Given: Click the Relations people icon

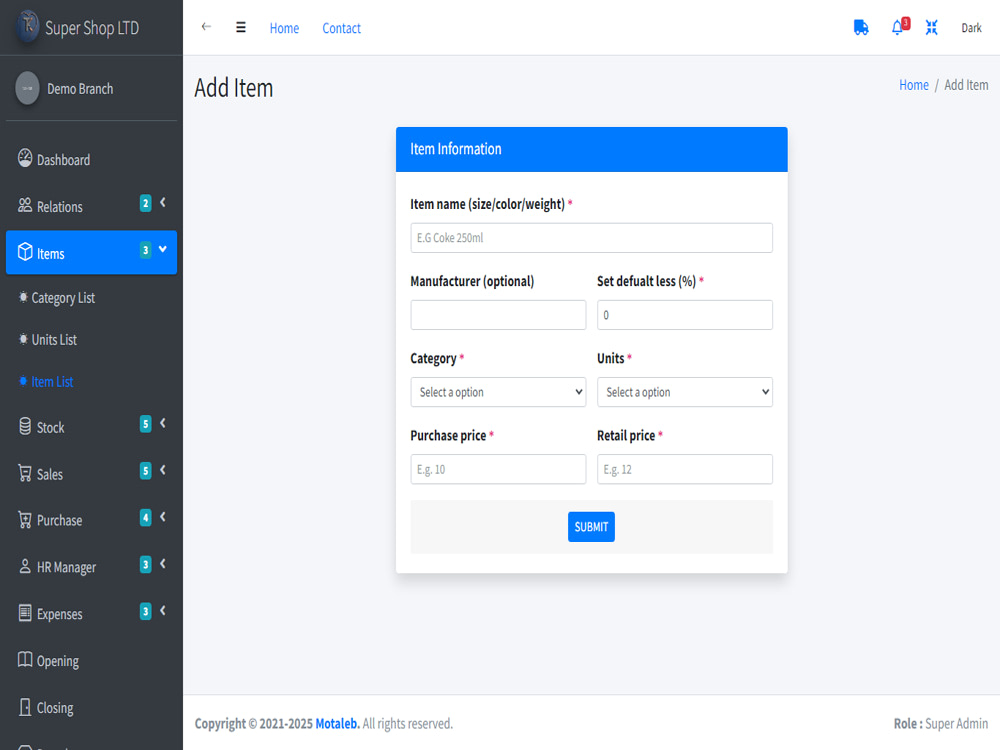Looking at the screenshot, I should 25,205.
